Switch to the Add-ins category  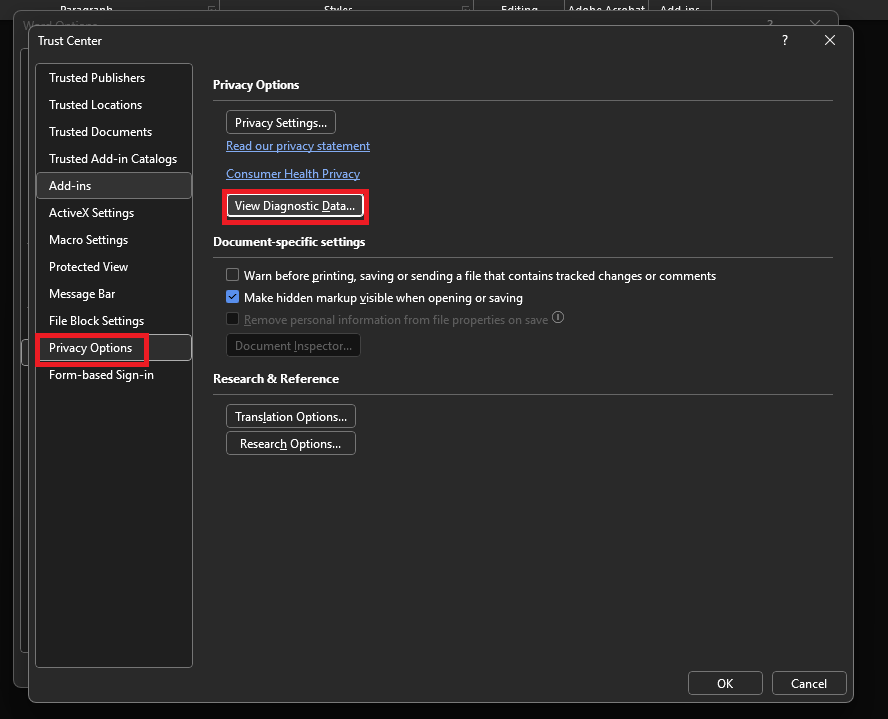pos(70,186)
